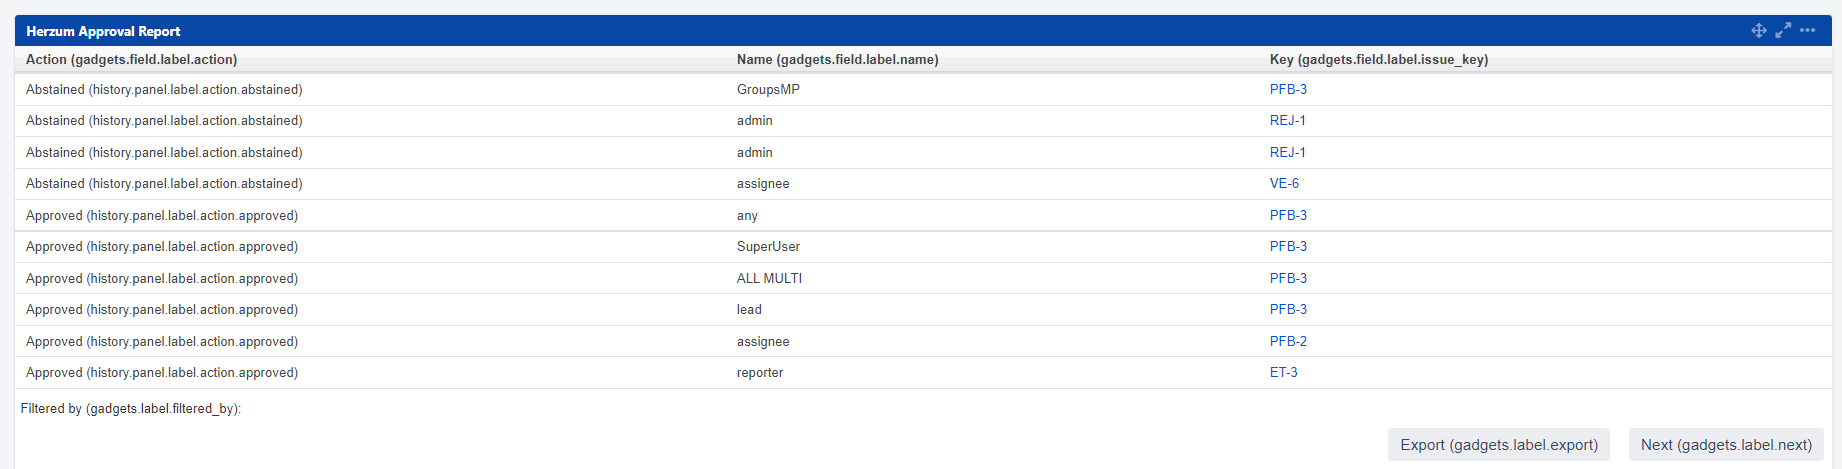Open PFB-3 link in the 'any' row

click(1288, 216)
